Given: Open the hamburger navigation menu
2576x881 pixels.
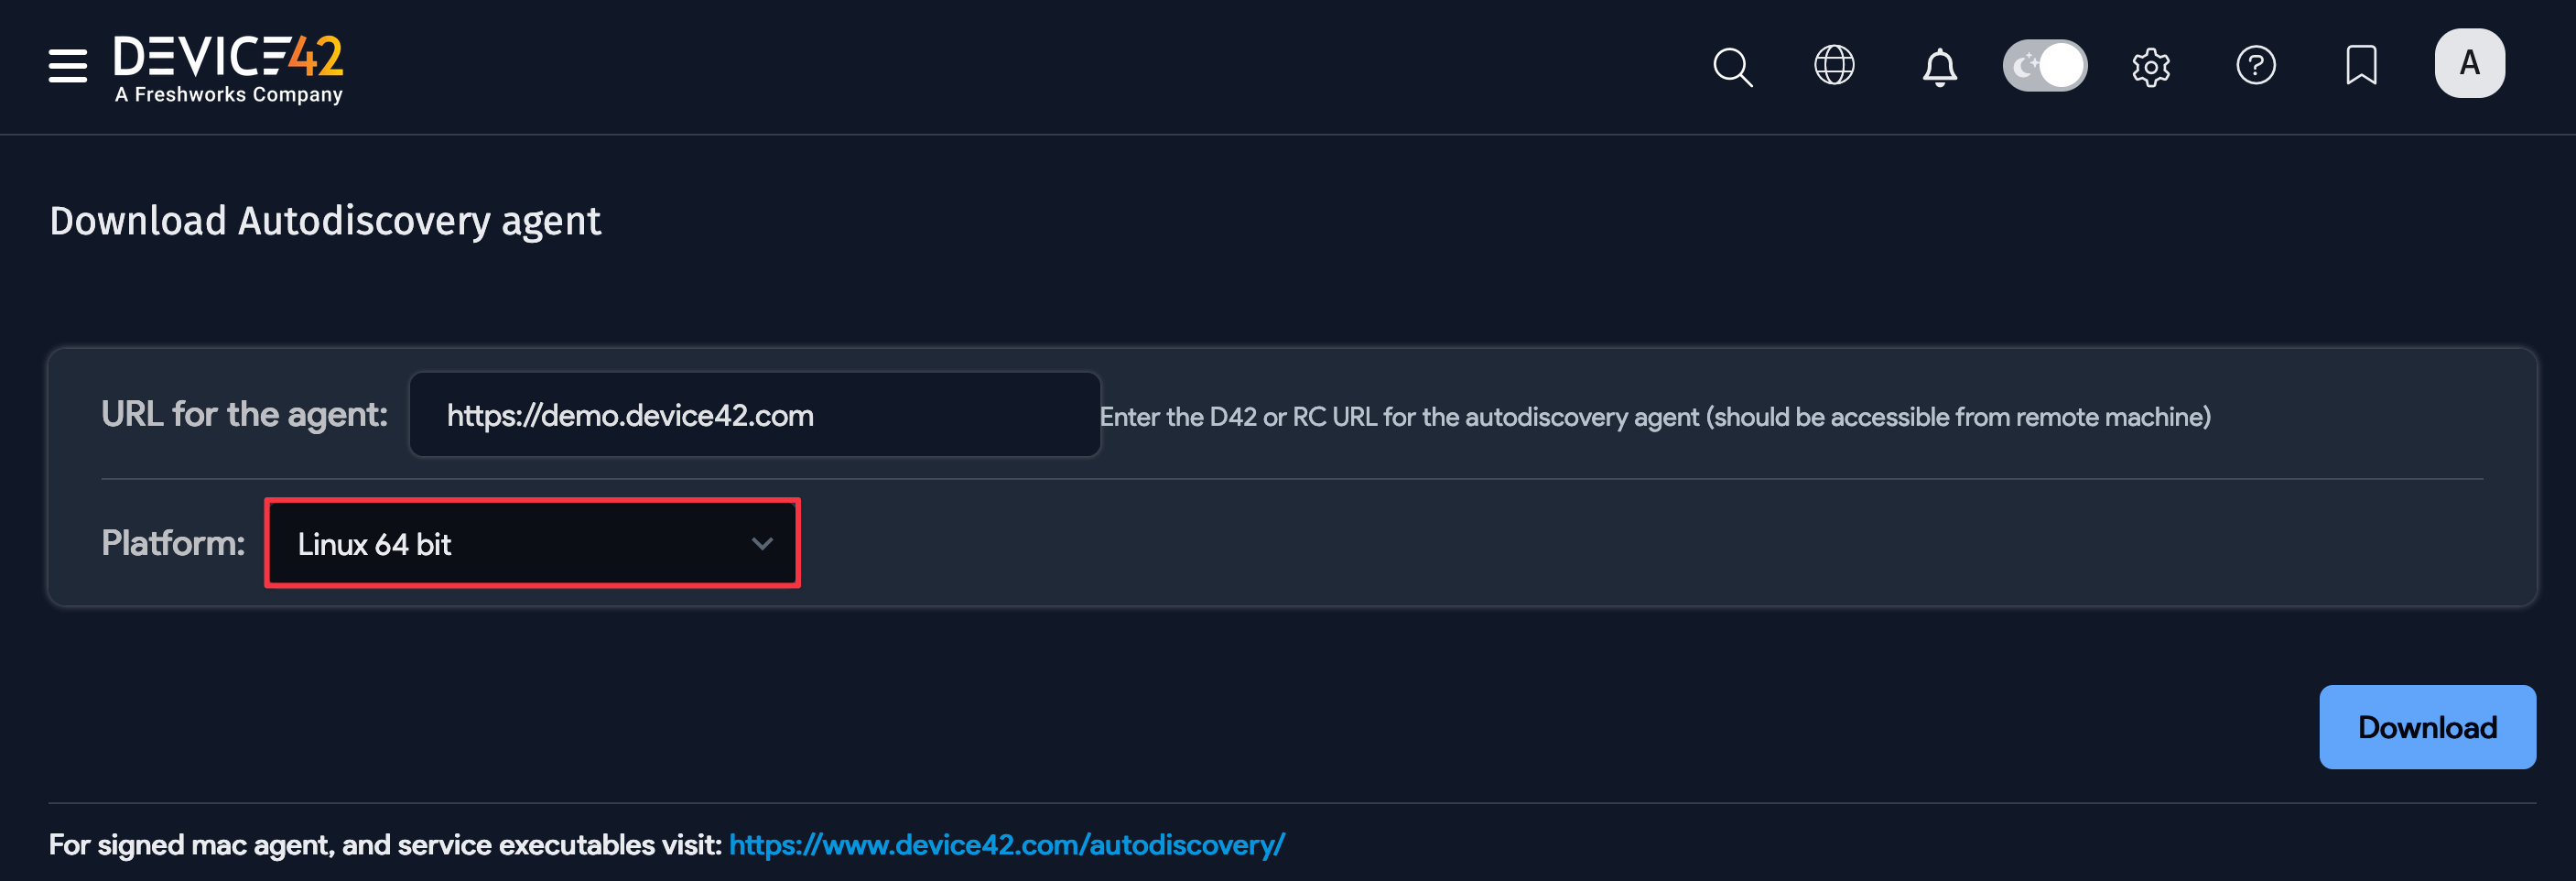Looking at the screenshot, I should click(67, 66).
